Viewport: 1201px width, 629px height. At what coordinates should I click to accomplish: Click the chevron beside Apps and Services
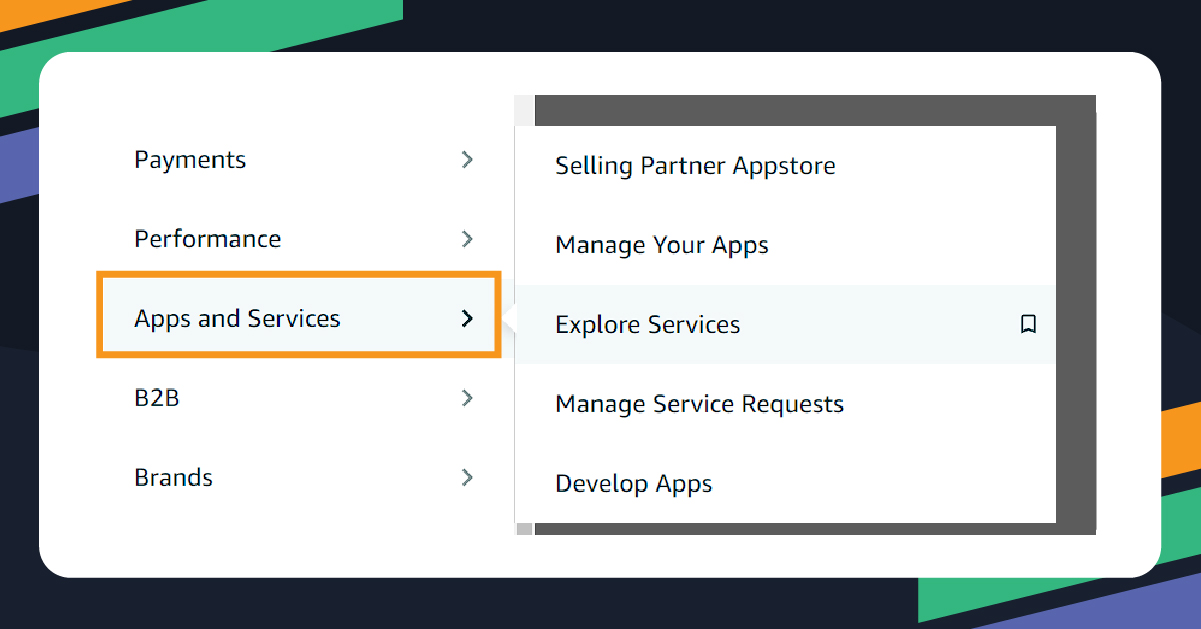[467, 318]
